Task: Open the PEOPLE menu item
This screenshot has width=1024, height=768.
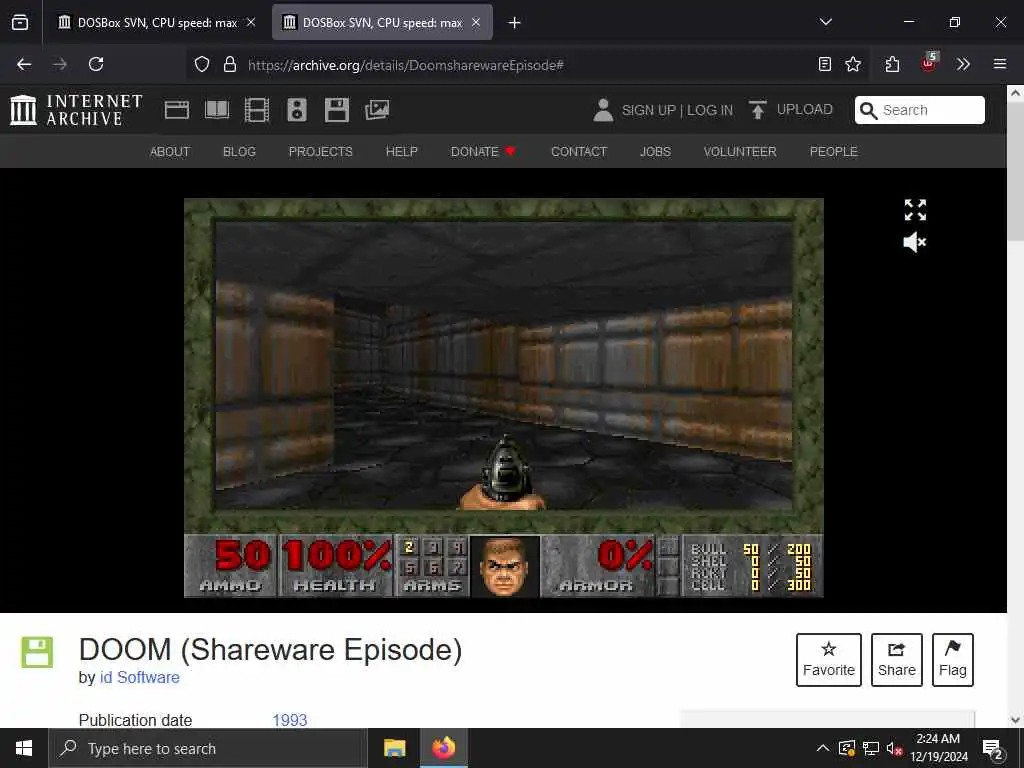Action: [833, 152]
